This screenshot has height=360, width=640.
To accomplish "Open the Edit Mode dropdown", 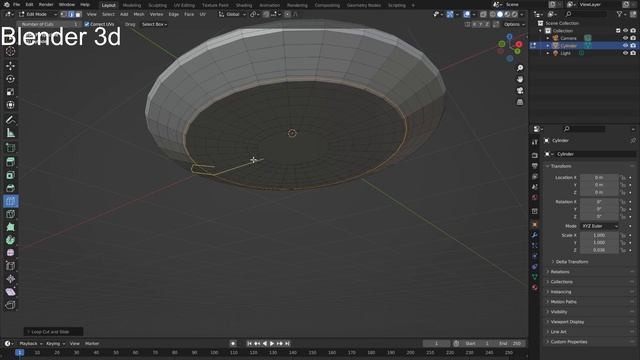I will point(38,14).
